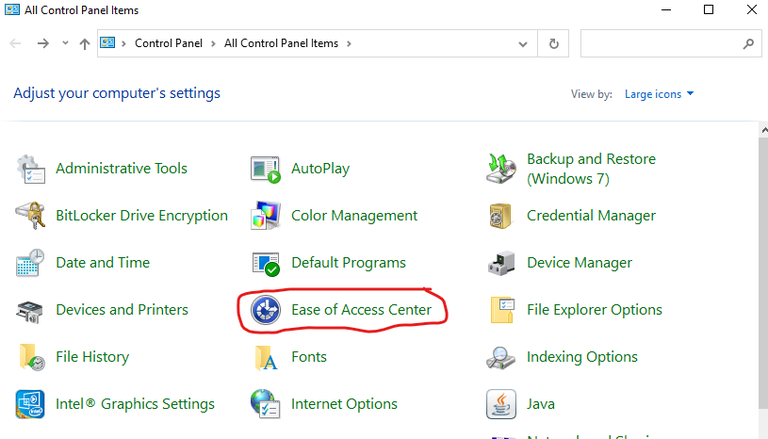Open the Date and Time calendar icon
768x439 pixels.
[x=30, y=263]
